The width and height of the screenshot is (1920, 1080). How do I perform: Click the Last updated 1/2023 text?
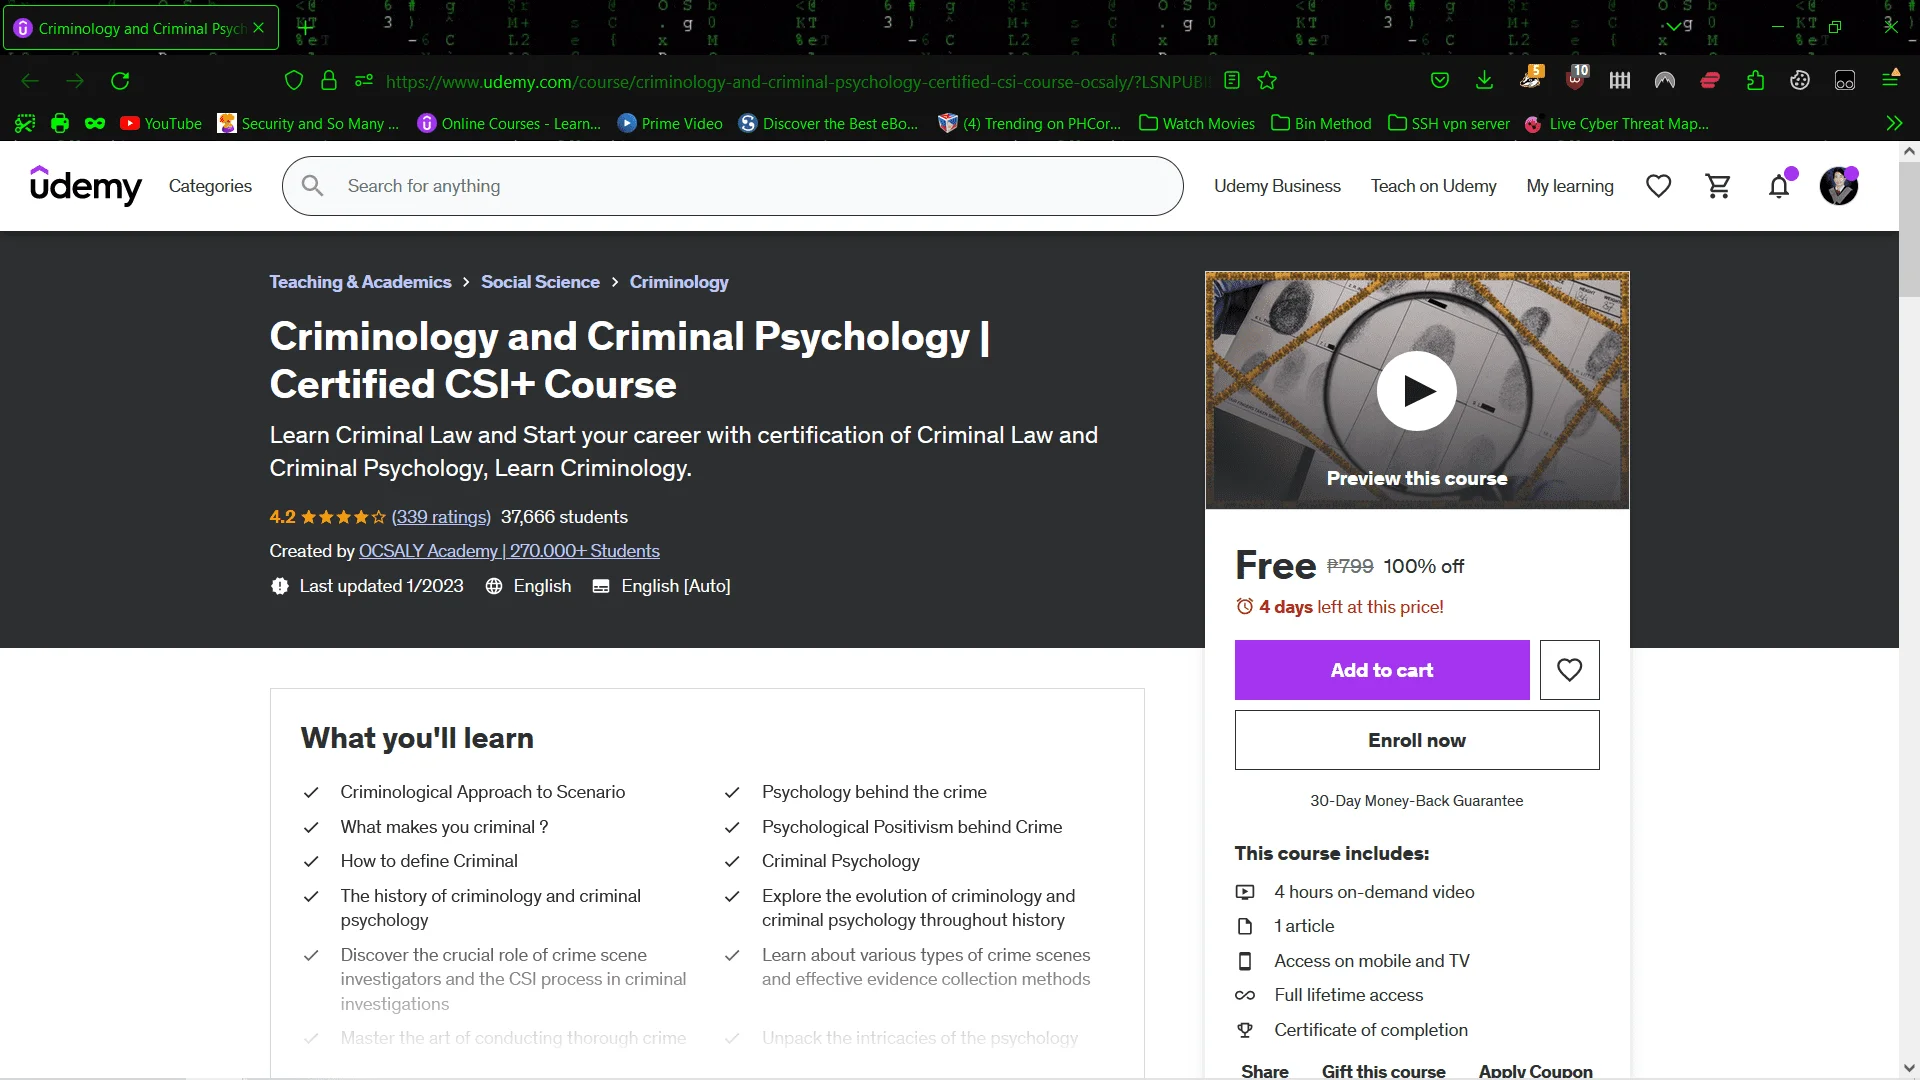(381, 586)
